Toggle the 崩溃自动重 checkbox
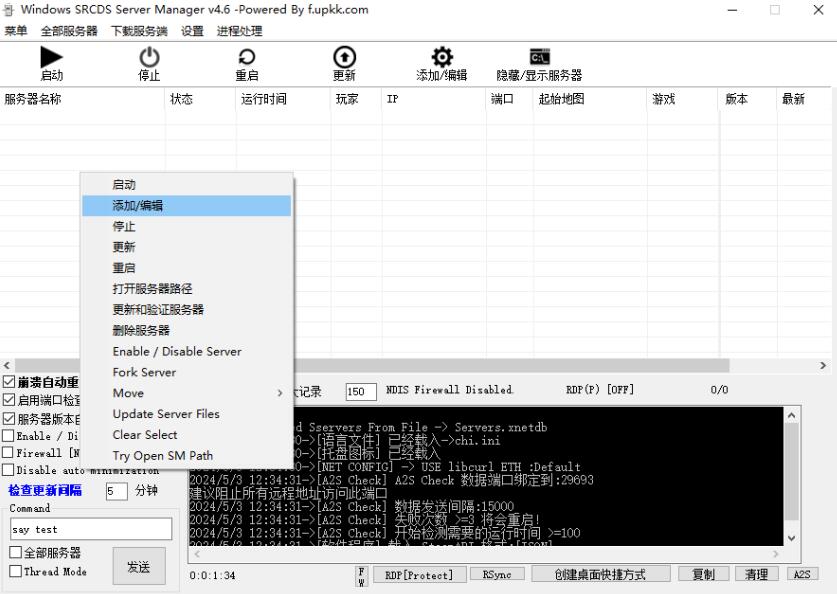This screenshot has width=837, height=594. pyautogui.click(x=9, y=382)
